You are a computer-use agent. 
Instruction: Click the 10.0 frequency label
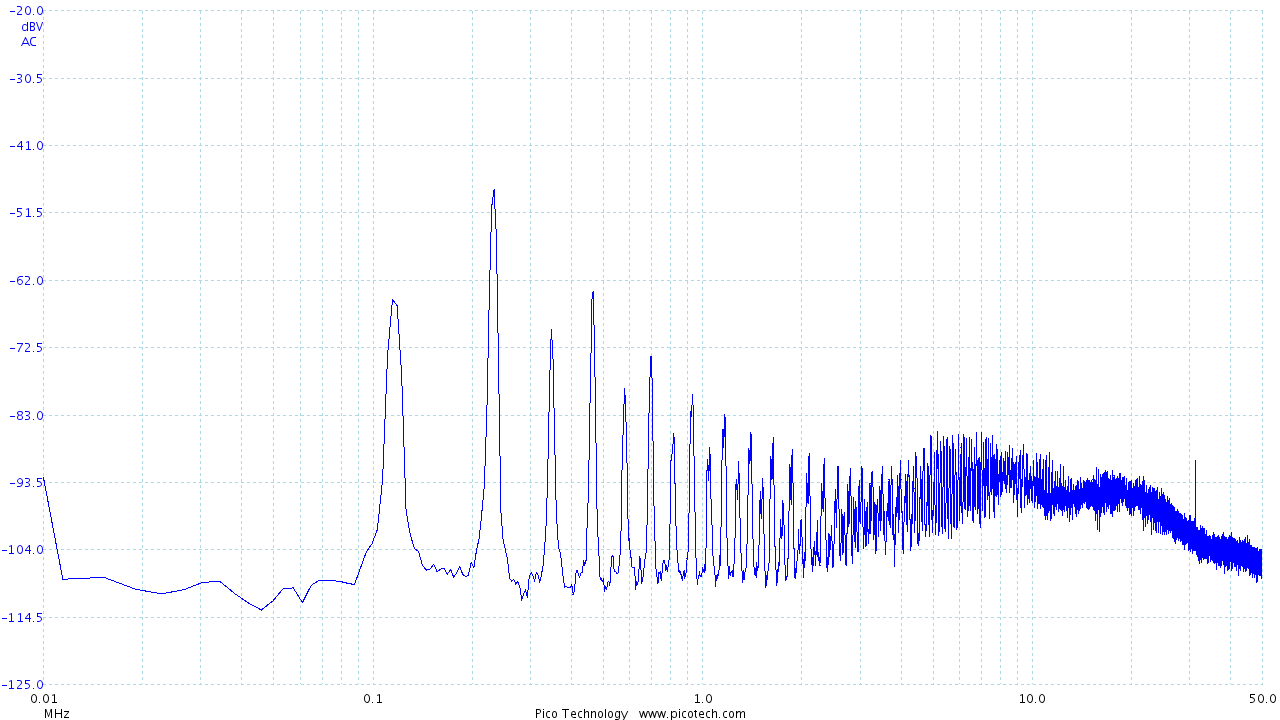click(1032, 697)
